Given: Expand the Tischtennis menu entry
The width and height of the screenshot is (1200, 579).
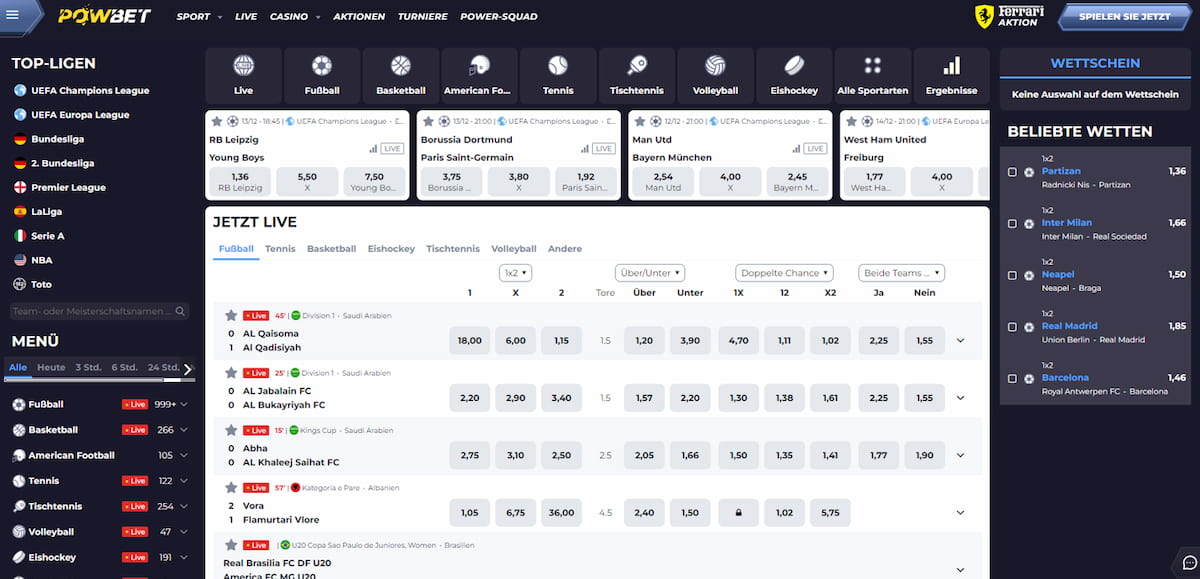Looking at the screenshot, I should 184,506.
